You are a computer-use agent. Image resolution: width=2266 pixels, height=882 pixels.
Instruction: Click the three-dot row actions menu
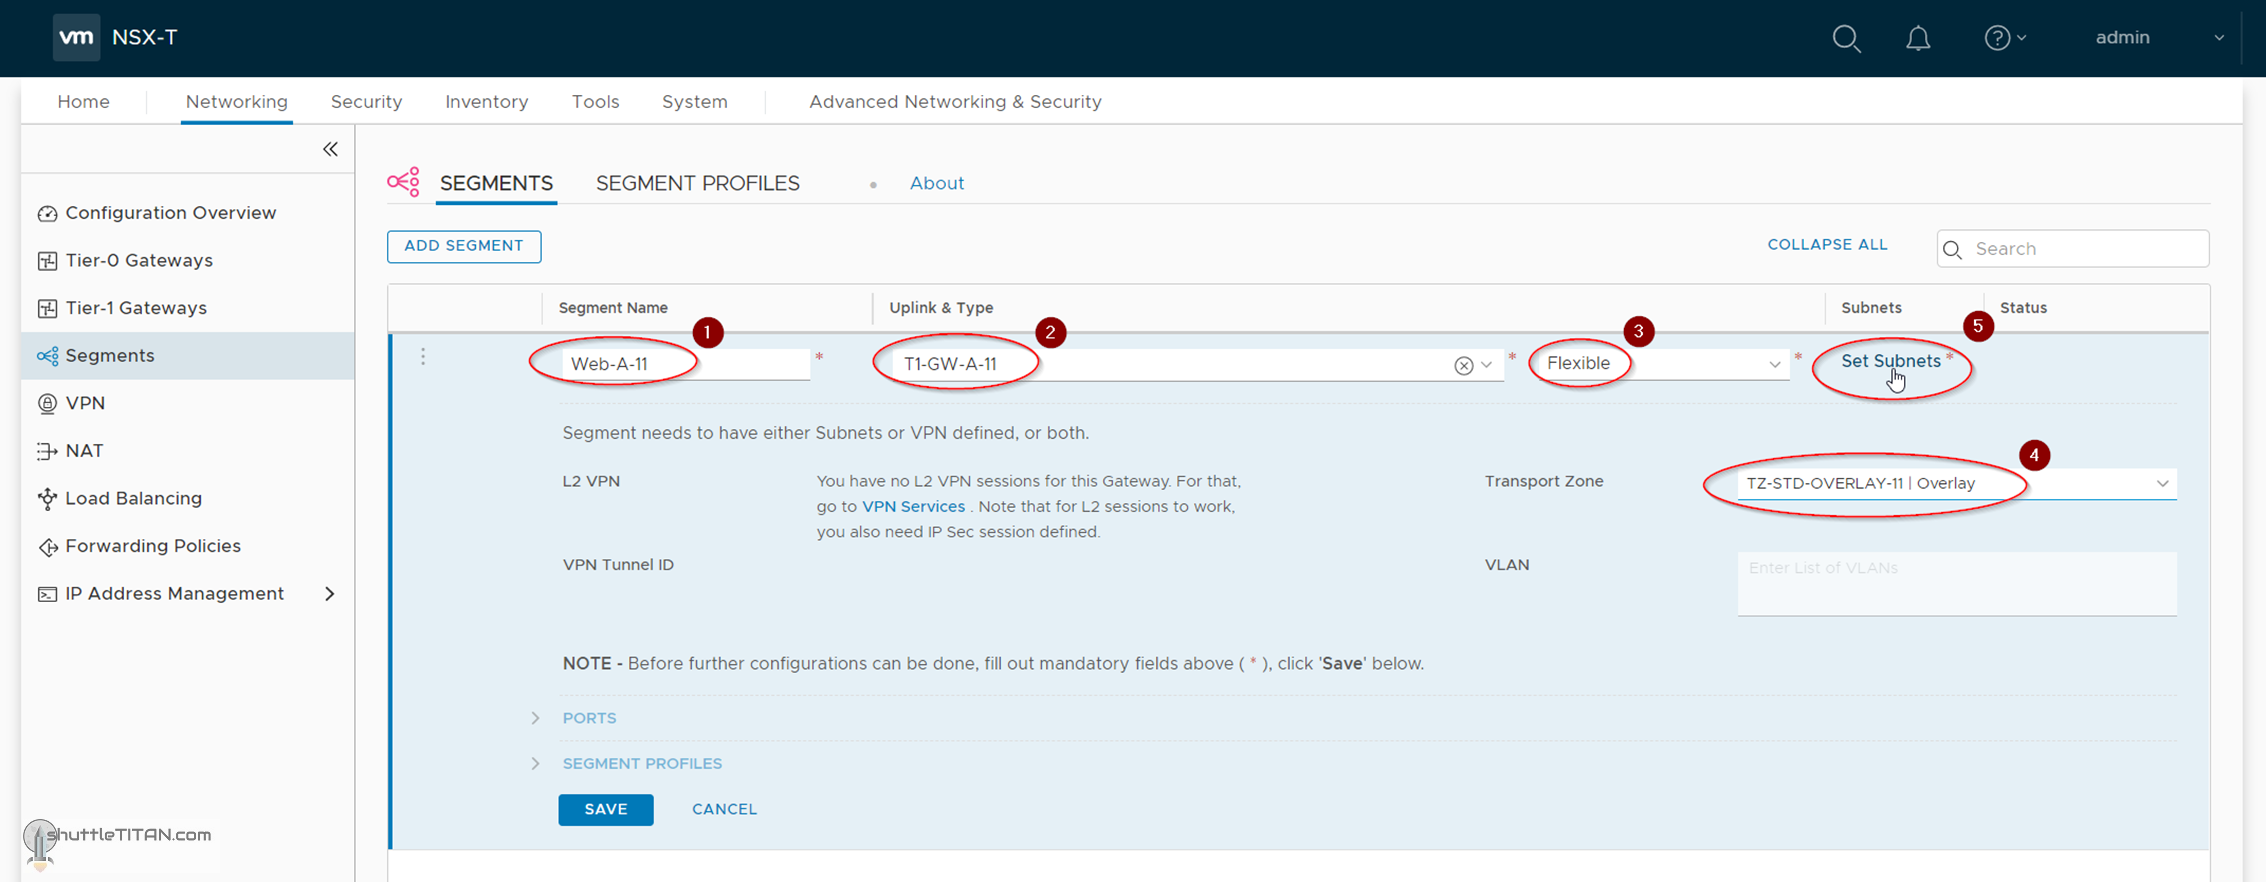click(423, 357)
